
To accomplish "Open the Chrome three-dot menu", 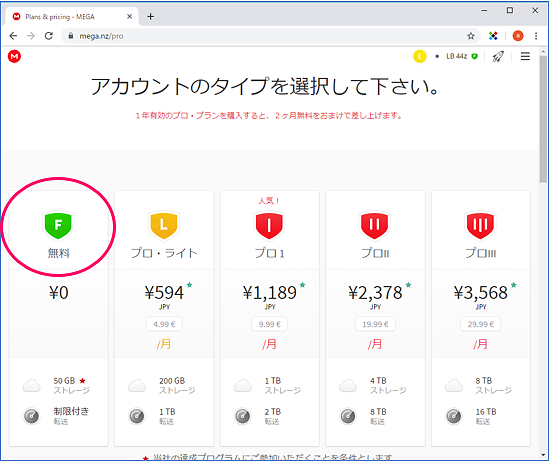I will tap(536, 36).
